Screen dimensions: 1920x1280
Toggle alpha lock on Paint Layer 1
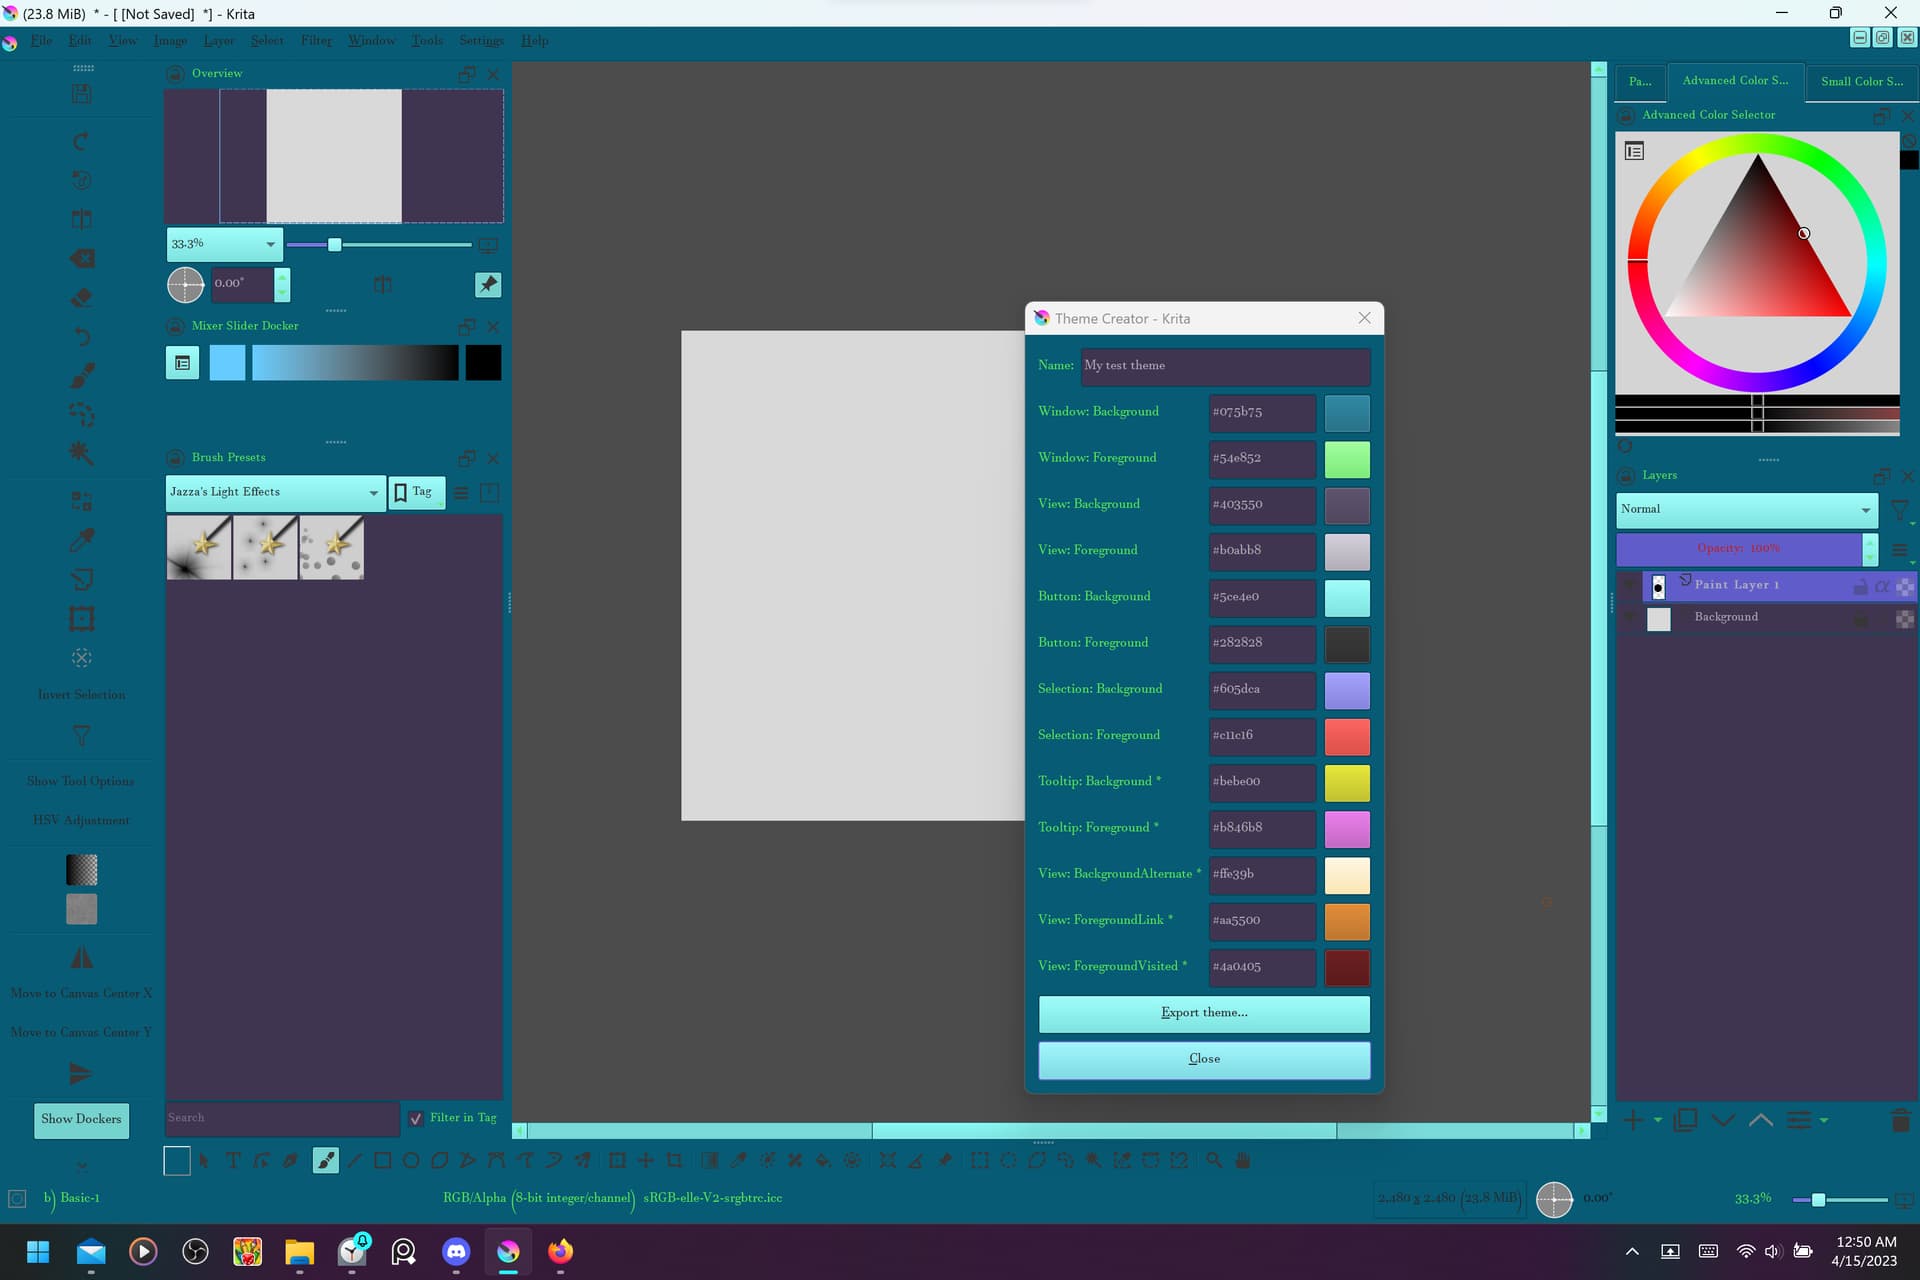point(1882,586)
